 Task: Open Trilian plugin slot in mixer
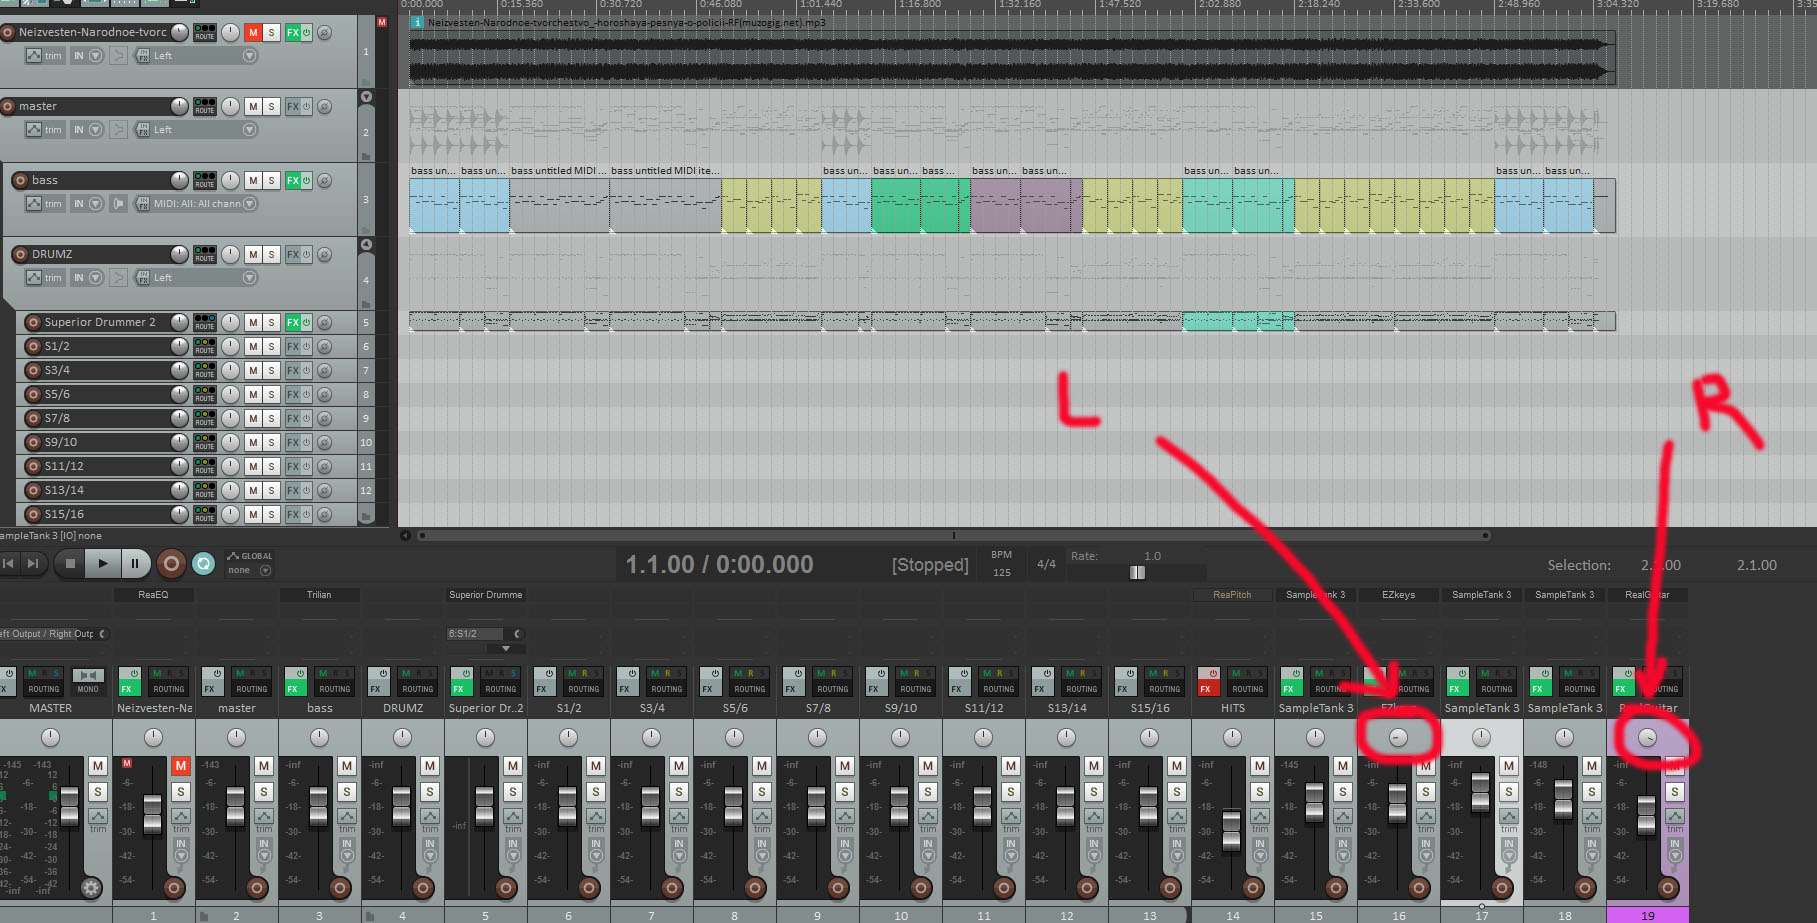click(x=319, y=594)
